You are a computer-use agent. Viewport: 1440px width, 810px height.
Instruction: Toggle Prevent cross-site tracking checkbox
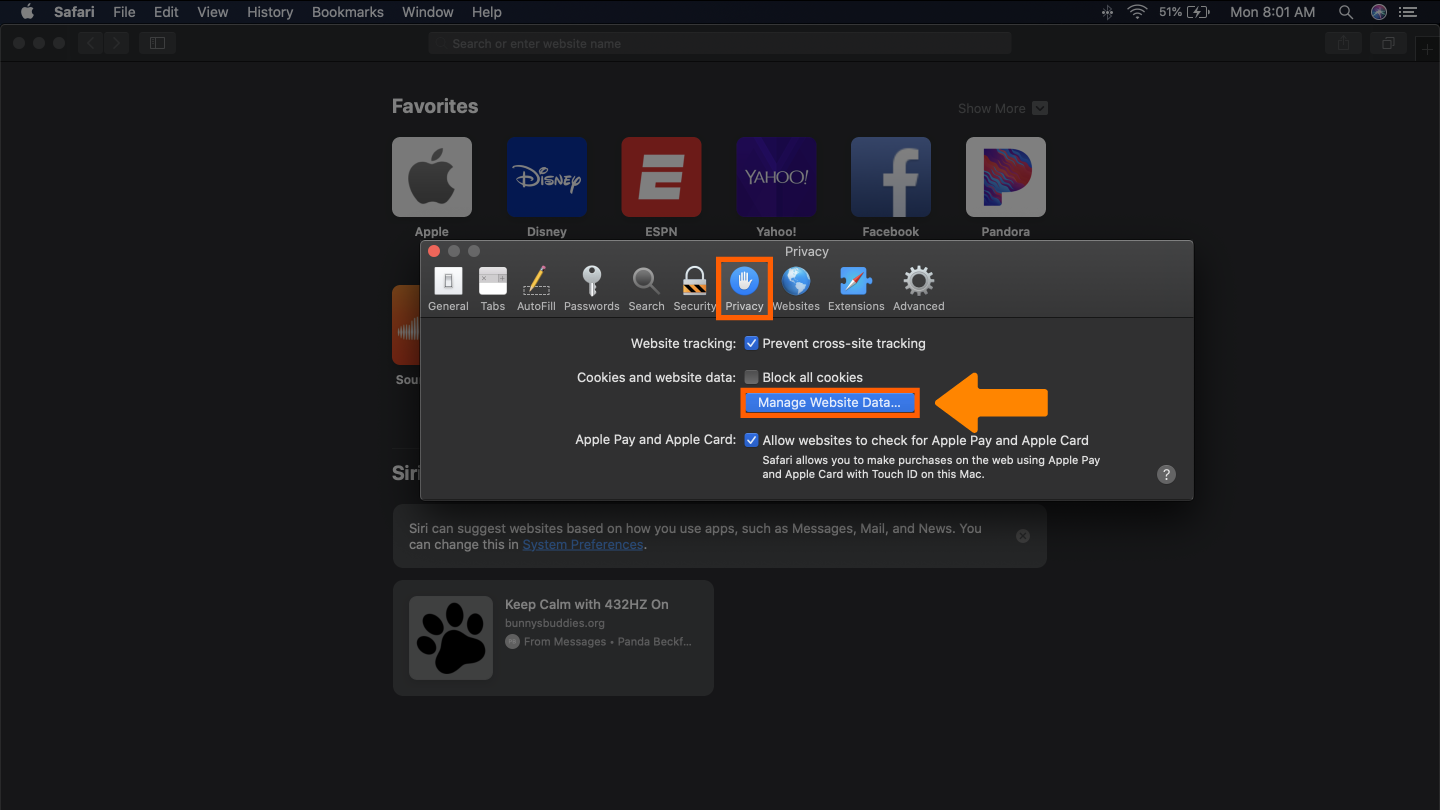(752, 343)
